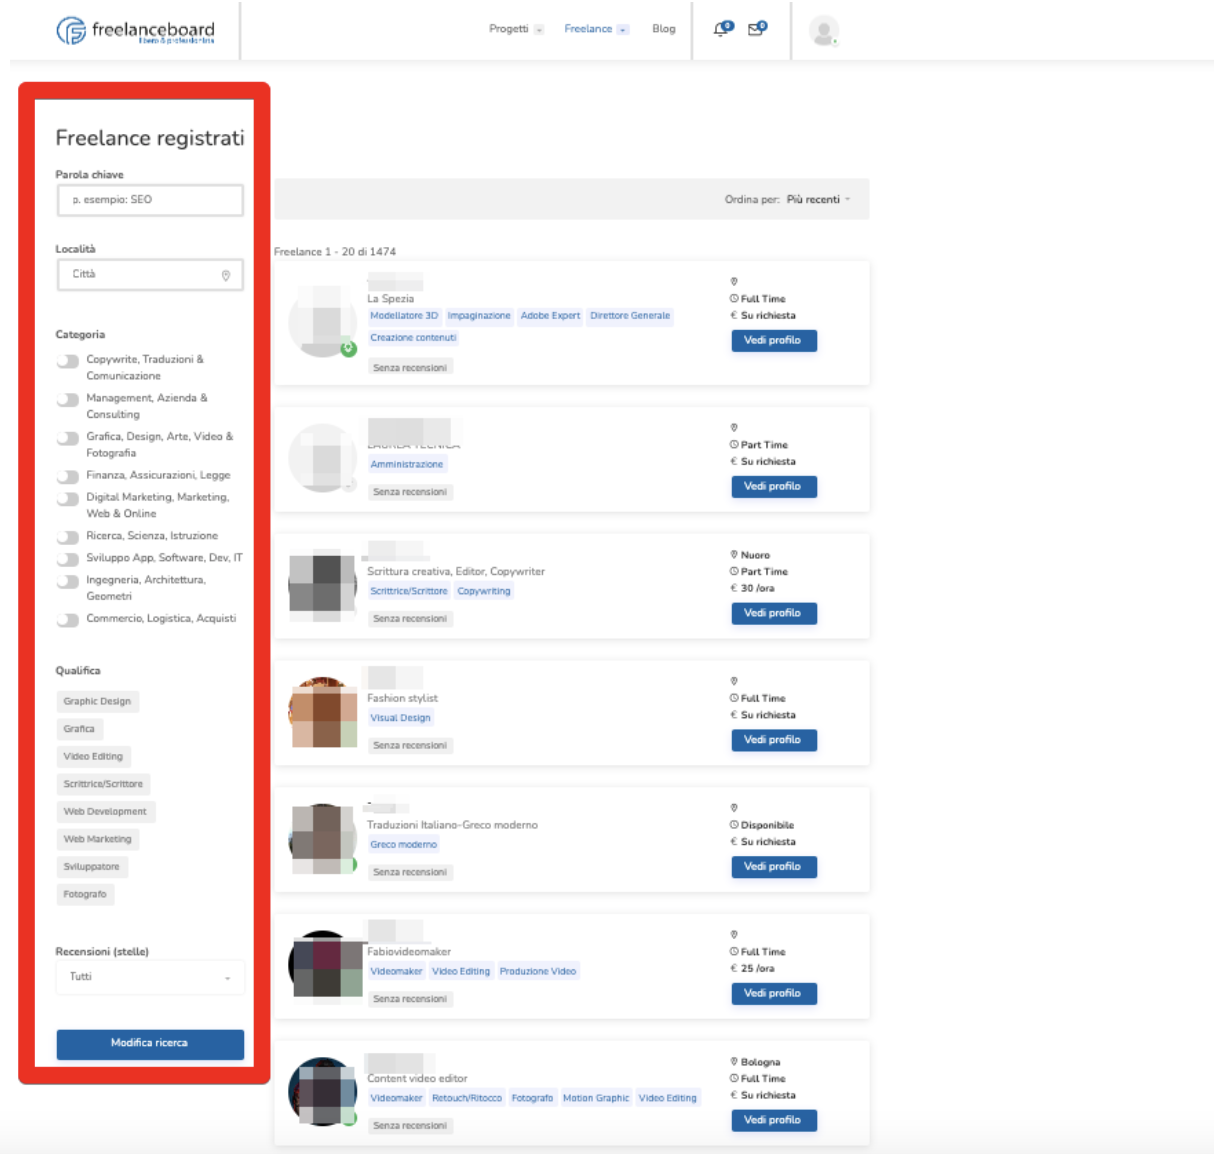
Task: Enable Sviluppo App, Software, Dev, IT filter
Action: (68, 559)
